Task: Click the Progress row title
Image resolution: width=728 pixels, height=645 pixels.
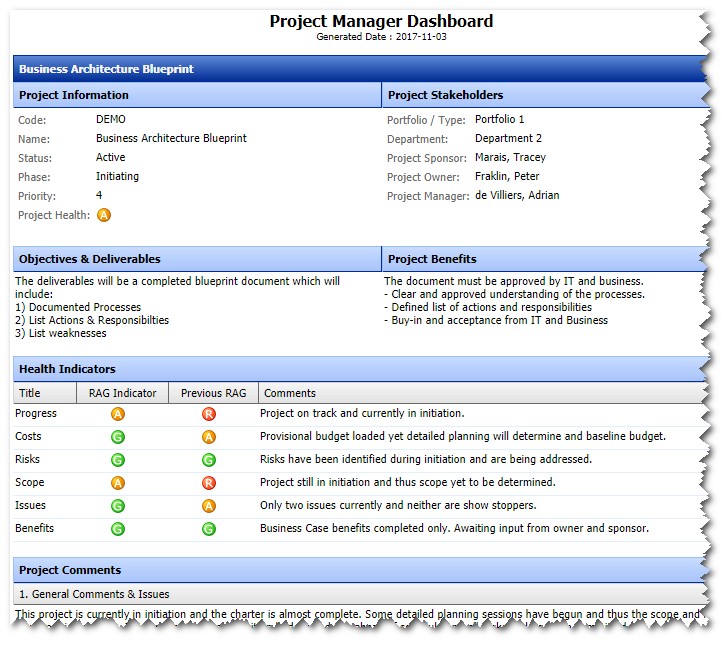Action: 36,413
